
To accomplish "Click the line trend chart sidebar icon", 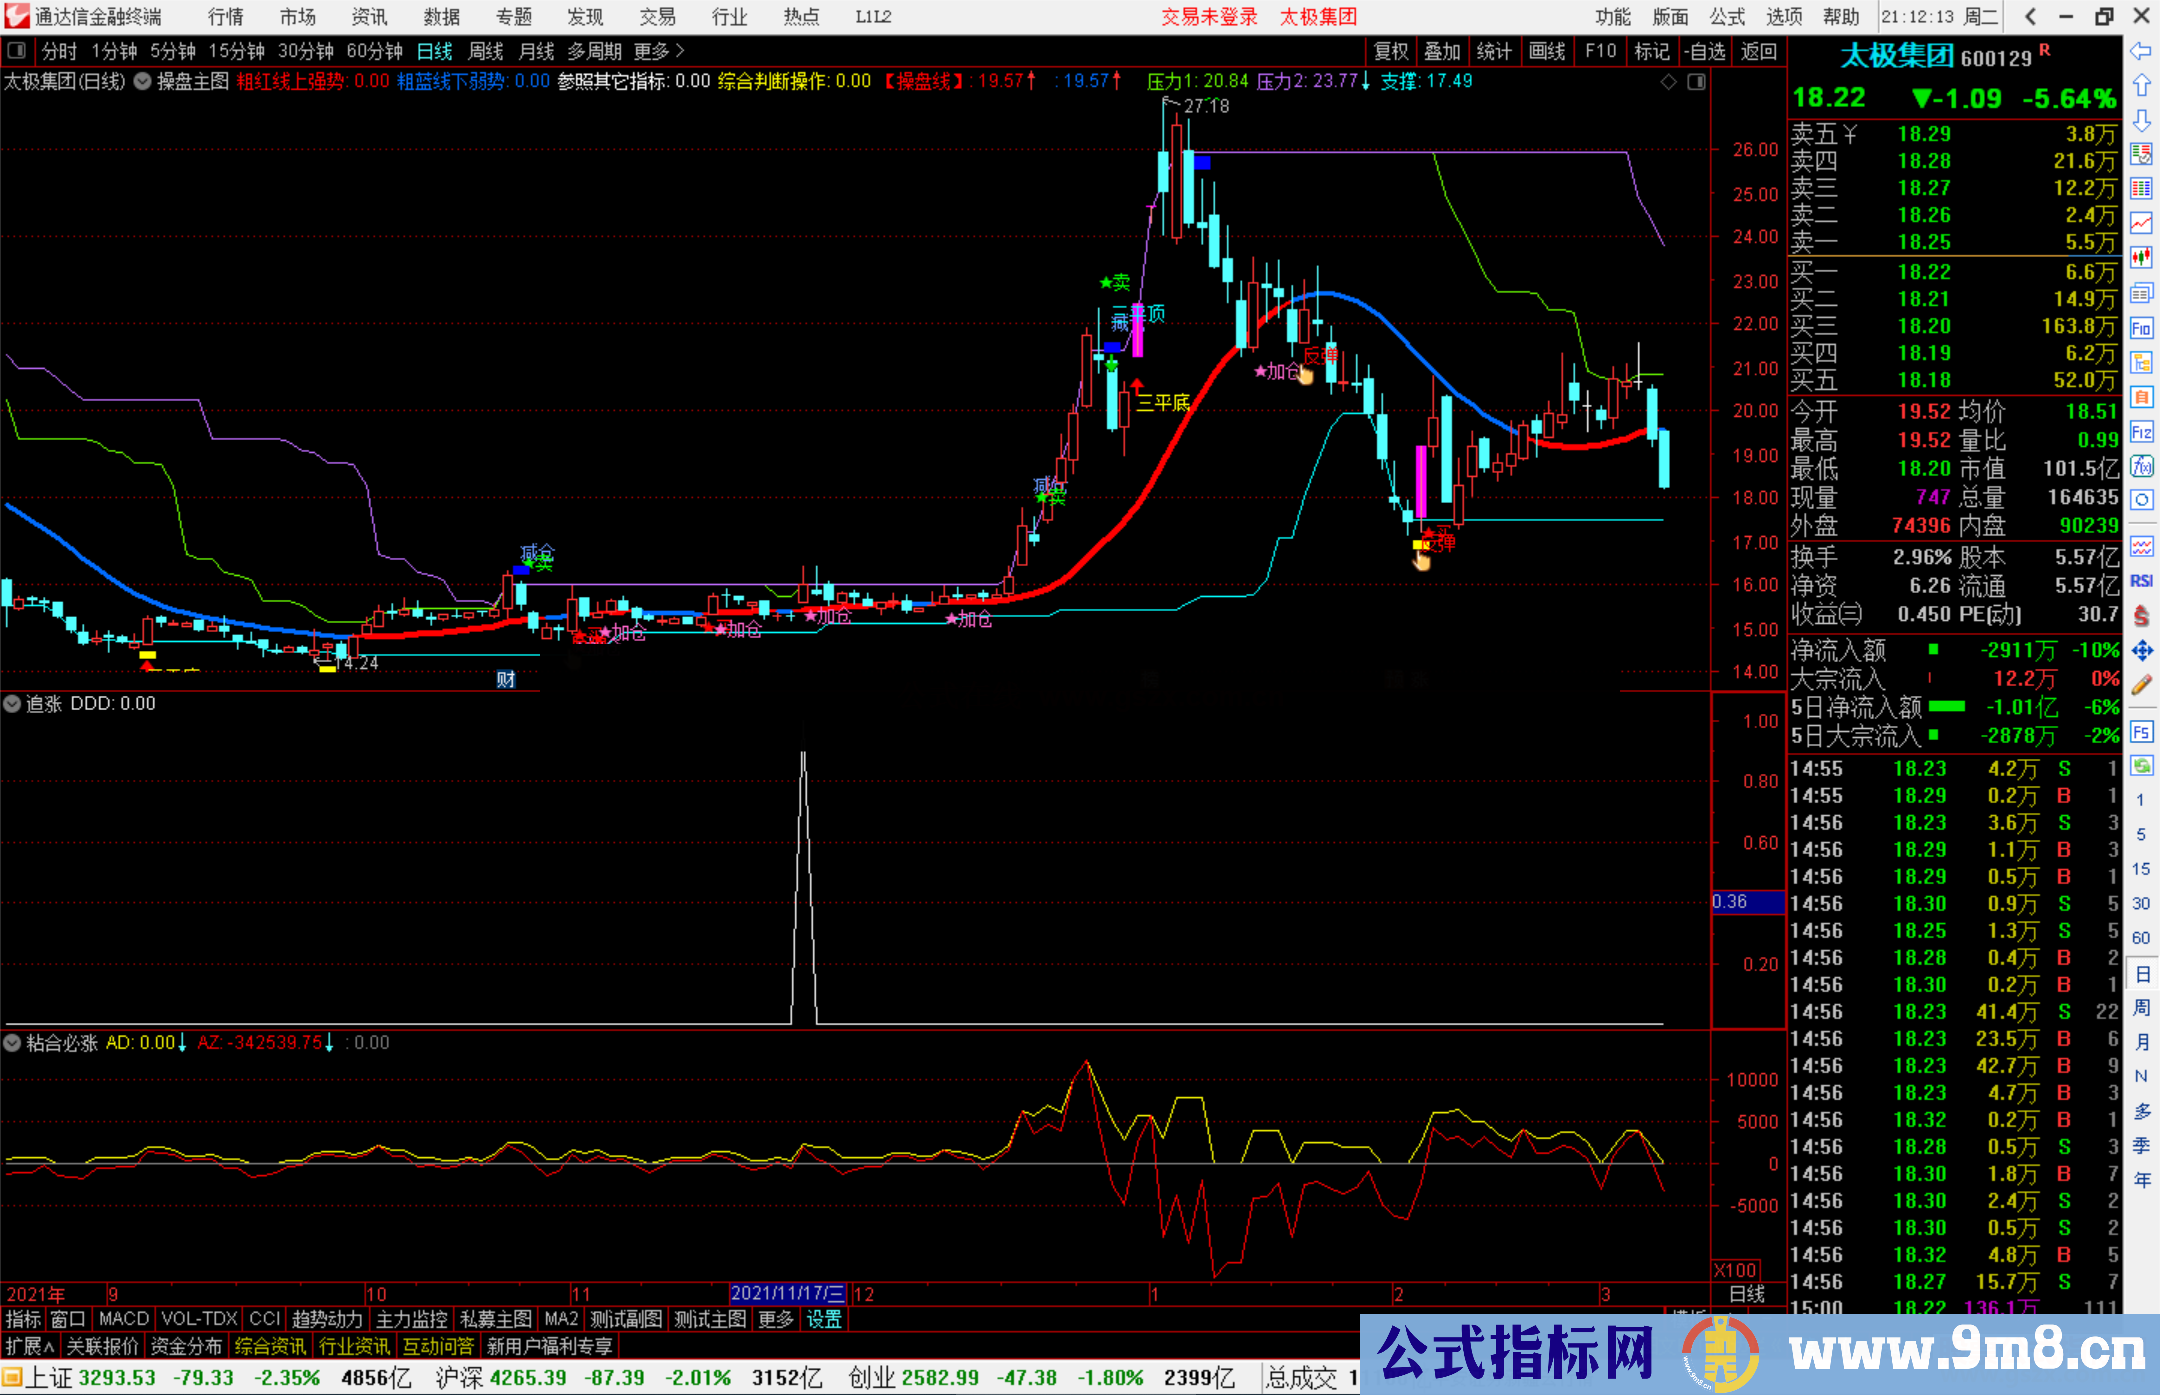I will click(x=2141, y=222).
